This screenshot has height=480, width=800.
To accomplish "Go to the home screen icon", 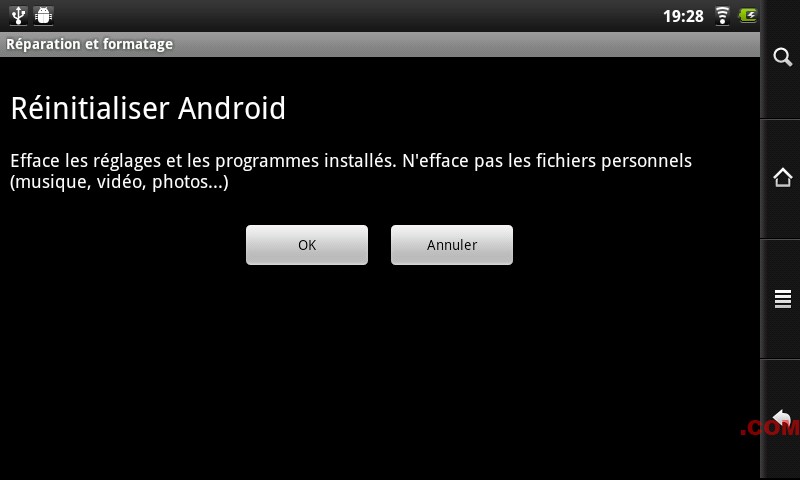I will [x=782, y=178].
